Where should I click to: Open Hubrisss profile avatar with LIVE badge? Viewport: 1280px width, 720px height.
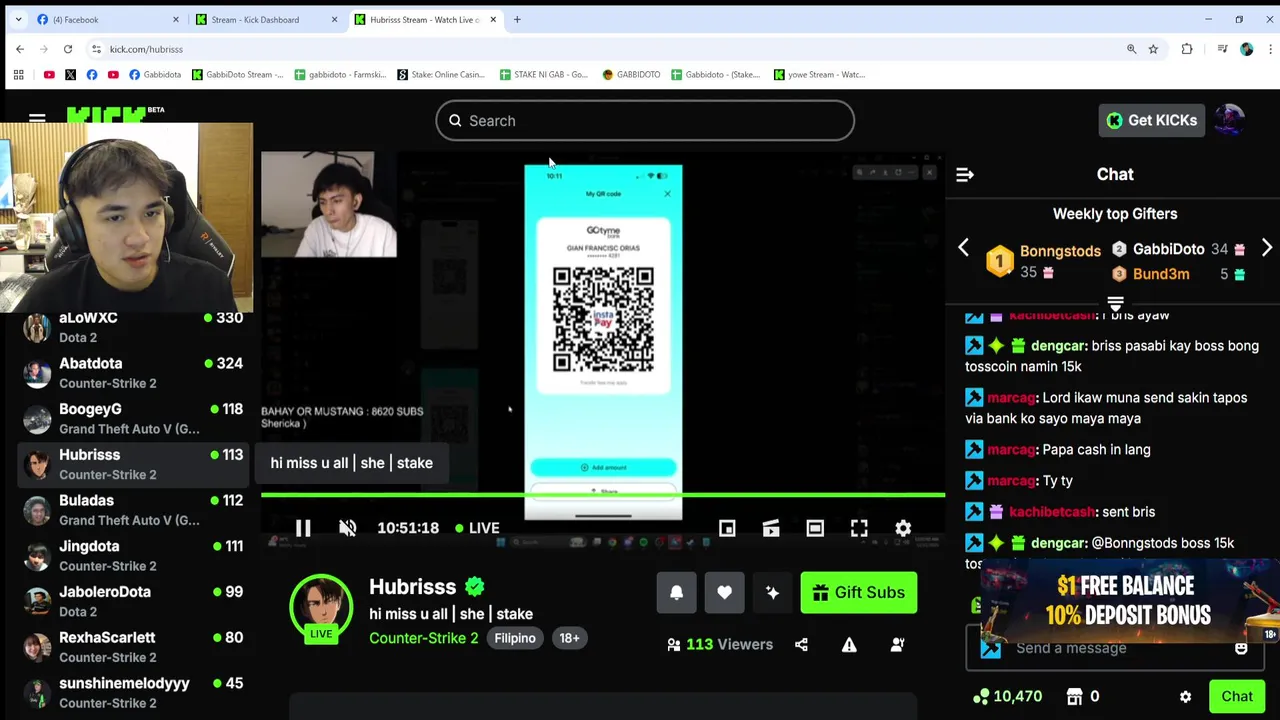321,607
